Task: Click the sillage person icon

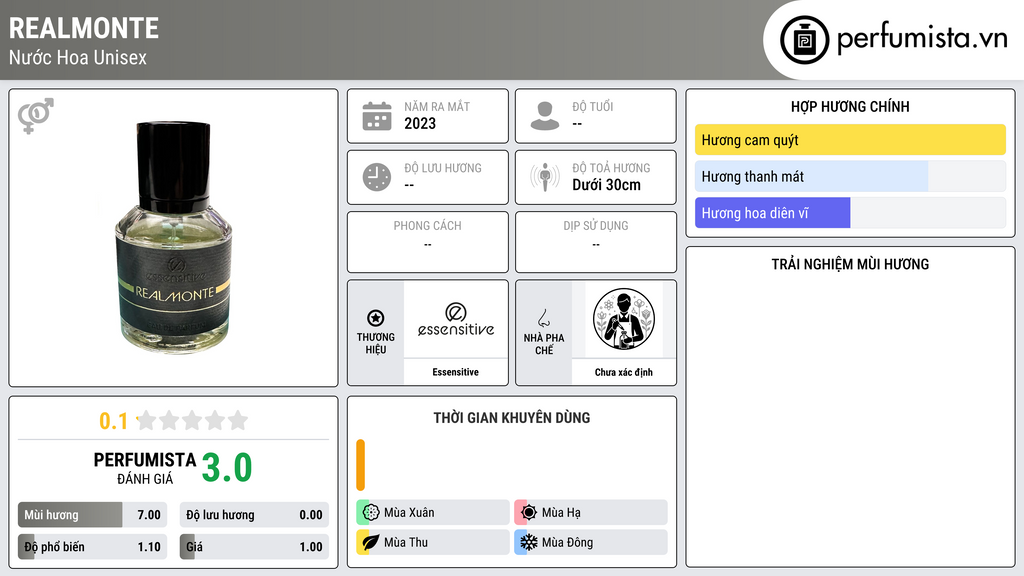Action: 545,177
